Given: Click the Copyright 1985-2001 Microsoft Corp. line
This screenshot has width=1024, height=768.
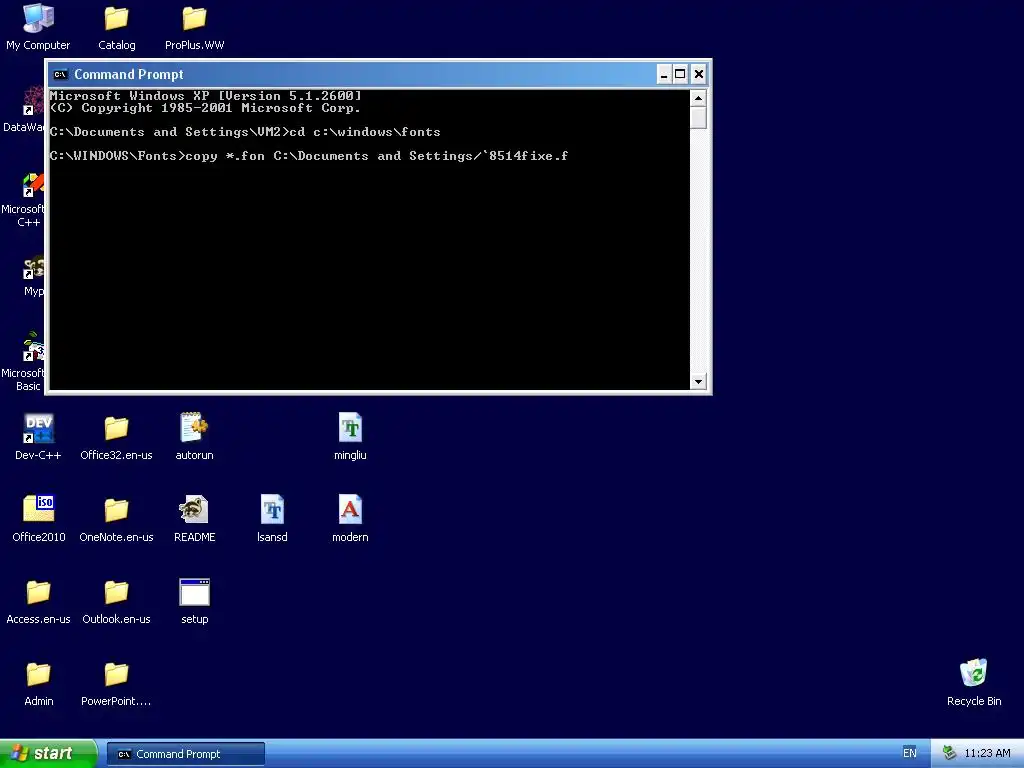Looking at the screenshot, I should coord(205,108).
